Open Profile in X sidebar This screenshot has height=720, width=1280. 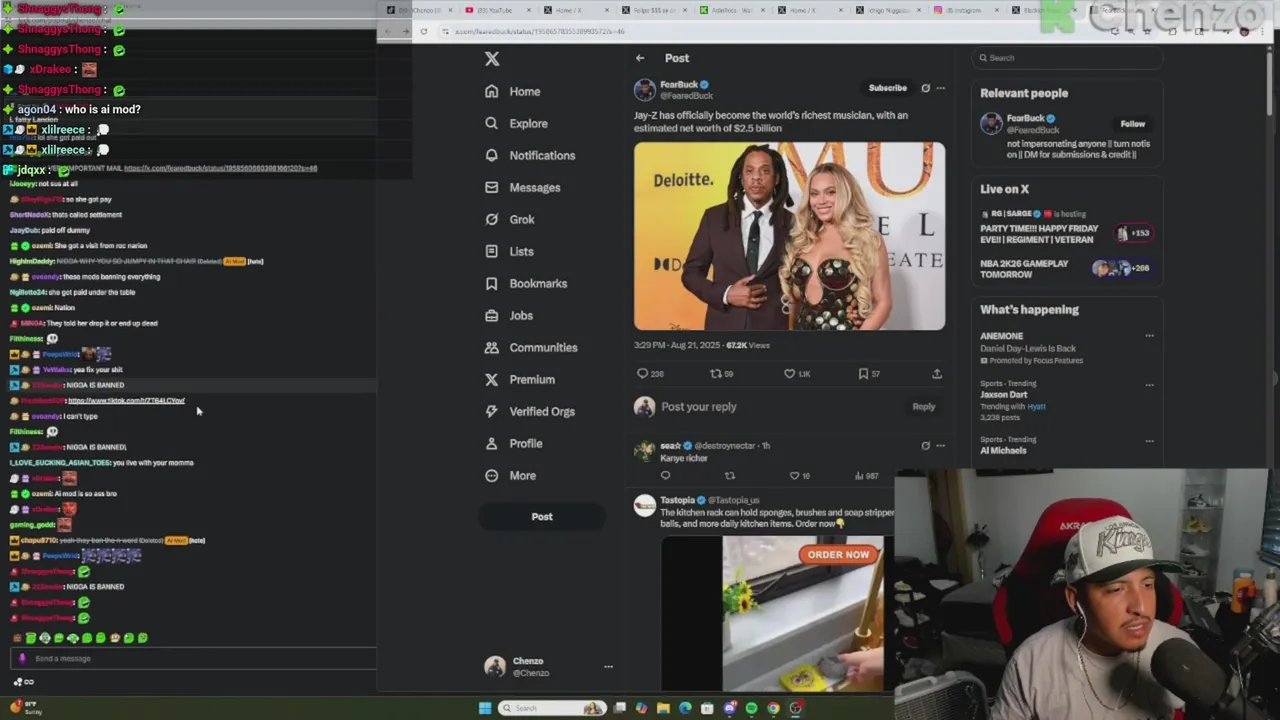tap(514, 443)
